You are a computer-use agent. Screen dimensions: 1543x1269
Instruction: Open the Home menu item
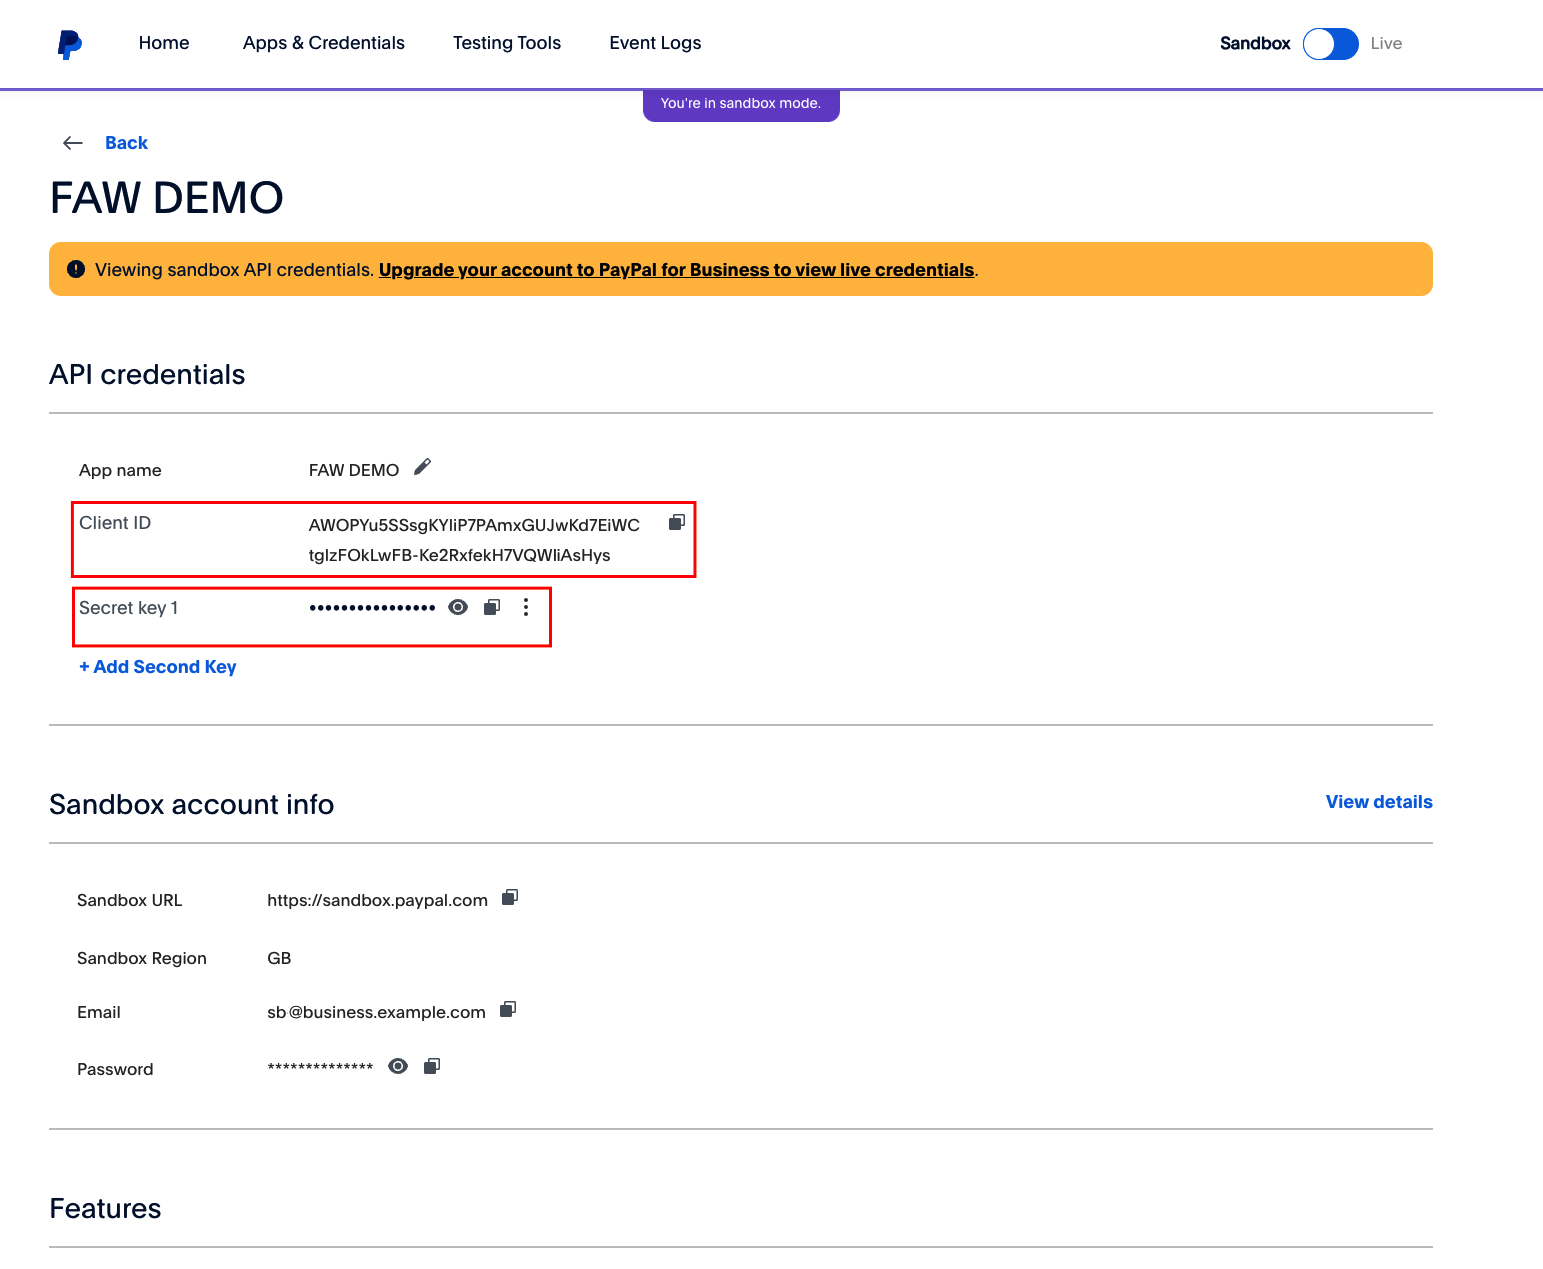[164, 43]
